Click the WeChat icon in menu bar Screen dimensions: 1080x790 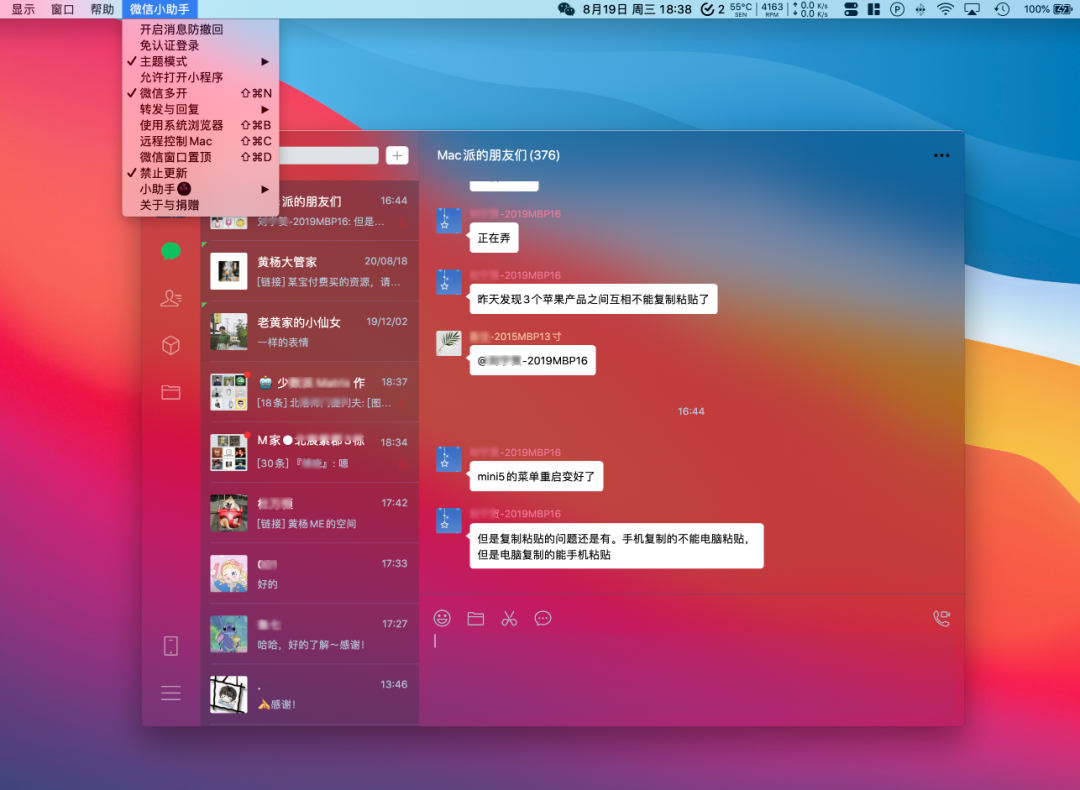[566, 9]
